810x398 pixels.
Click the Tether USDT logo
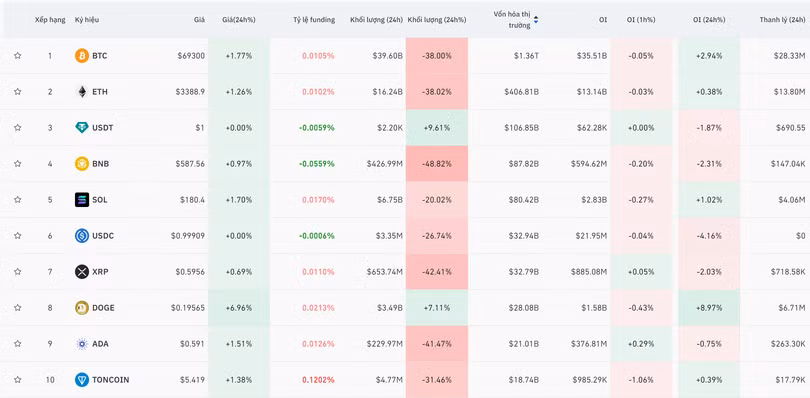tap(82, 128)
